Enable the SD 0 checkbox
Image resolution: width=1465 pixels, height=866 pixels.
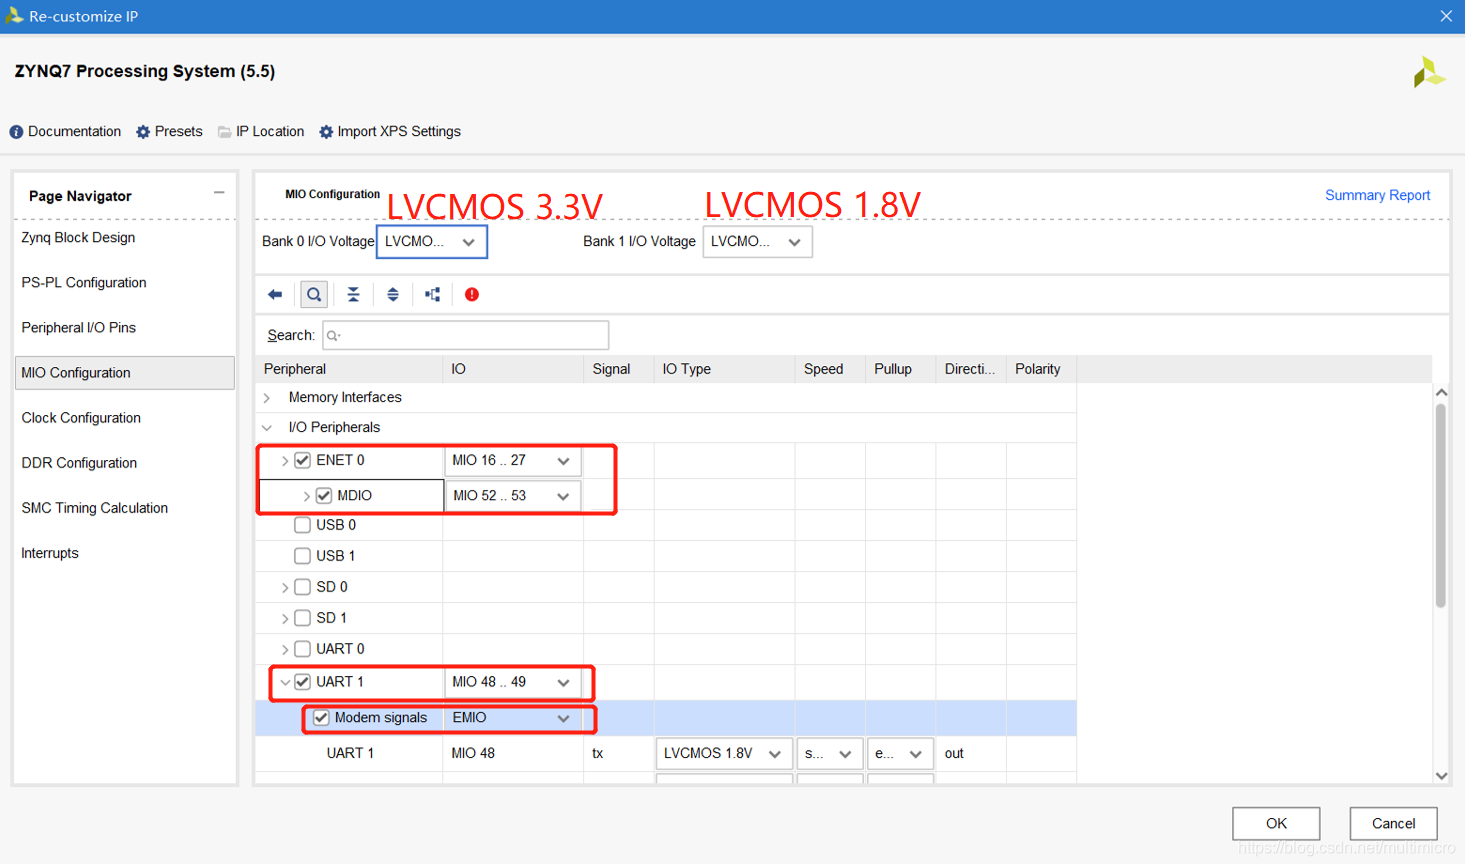(x=302, y=587)
